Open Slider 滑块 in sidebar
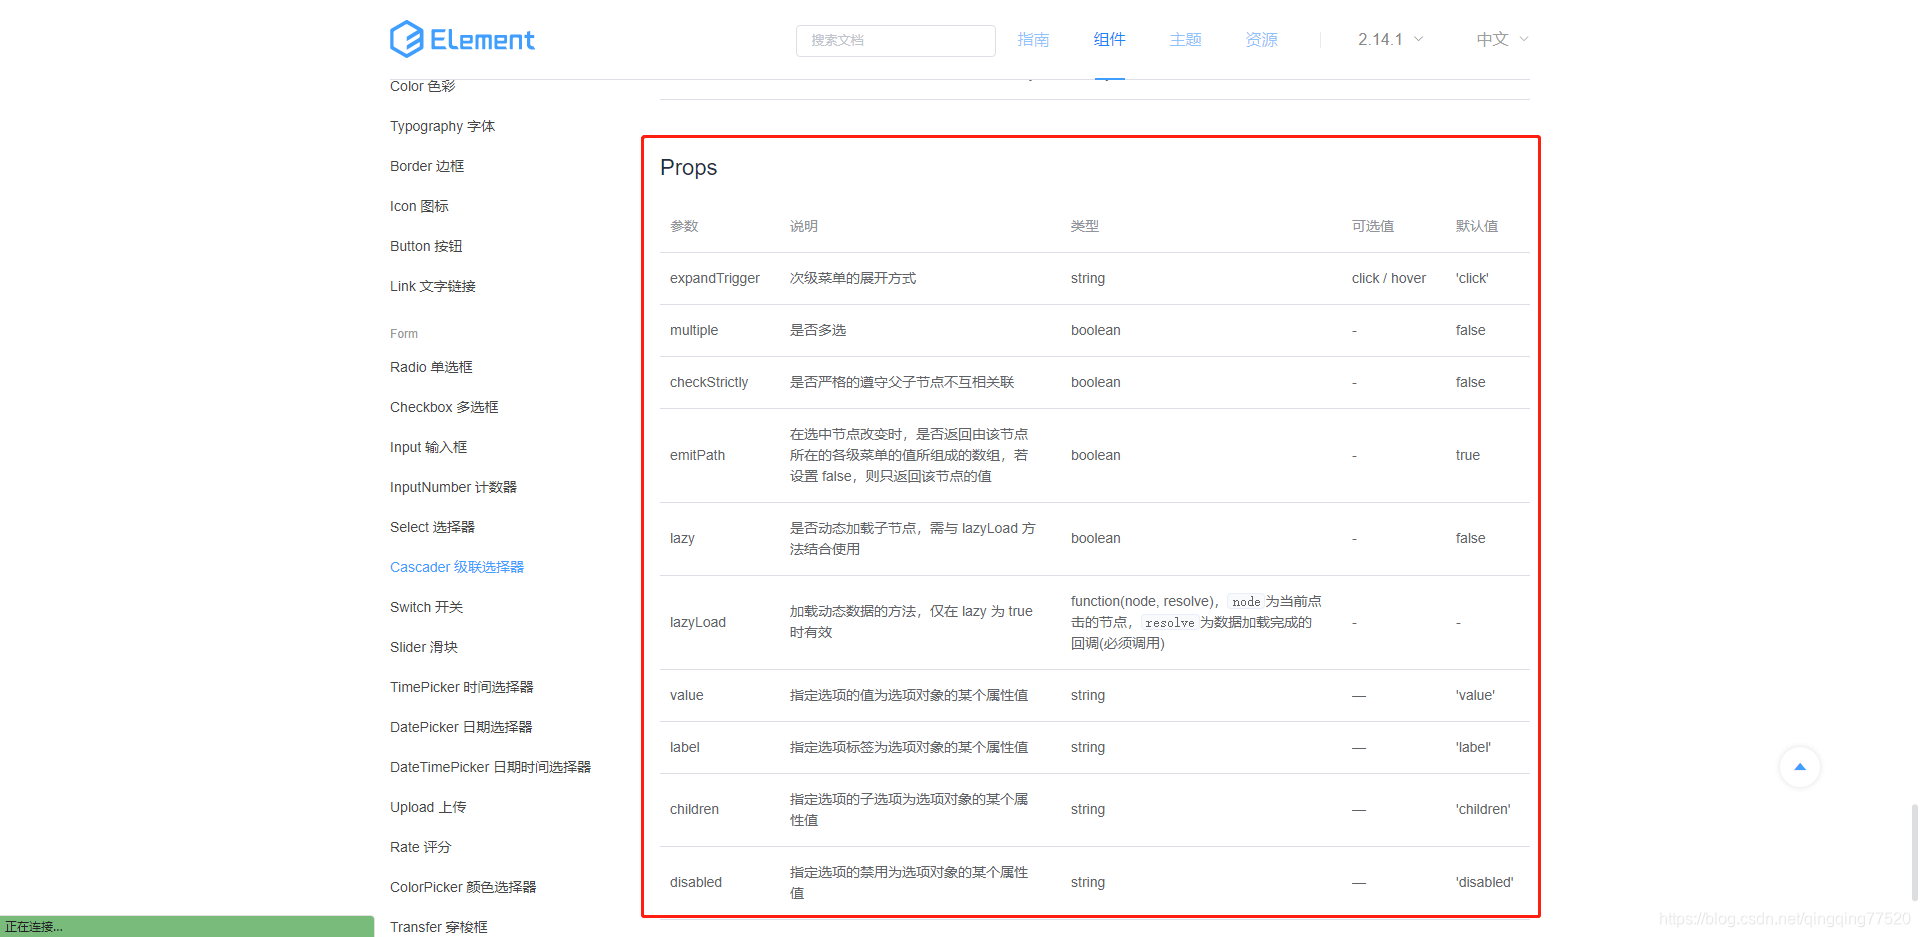This screenshot has height=937, width=1920. (424, 647)
